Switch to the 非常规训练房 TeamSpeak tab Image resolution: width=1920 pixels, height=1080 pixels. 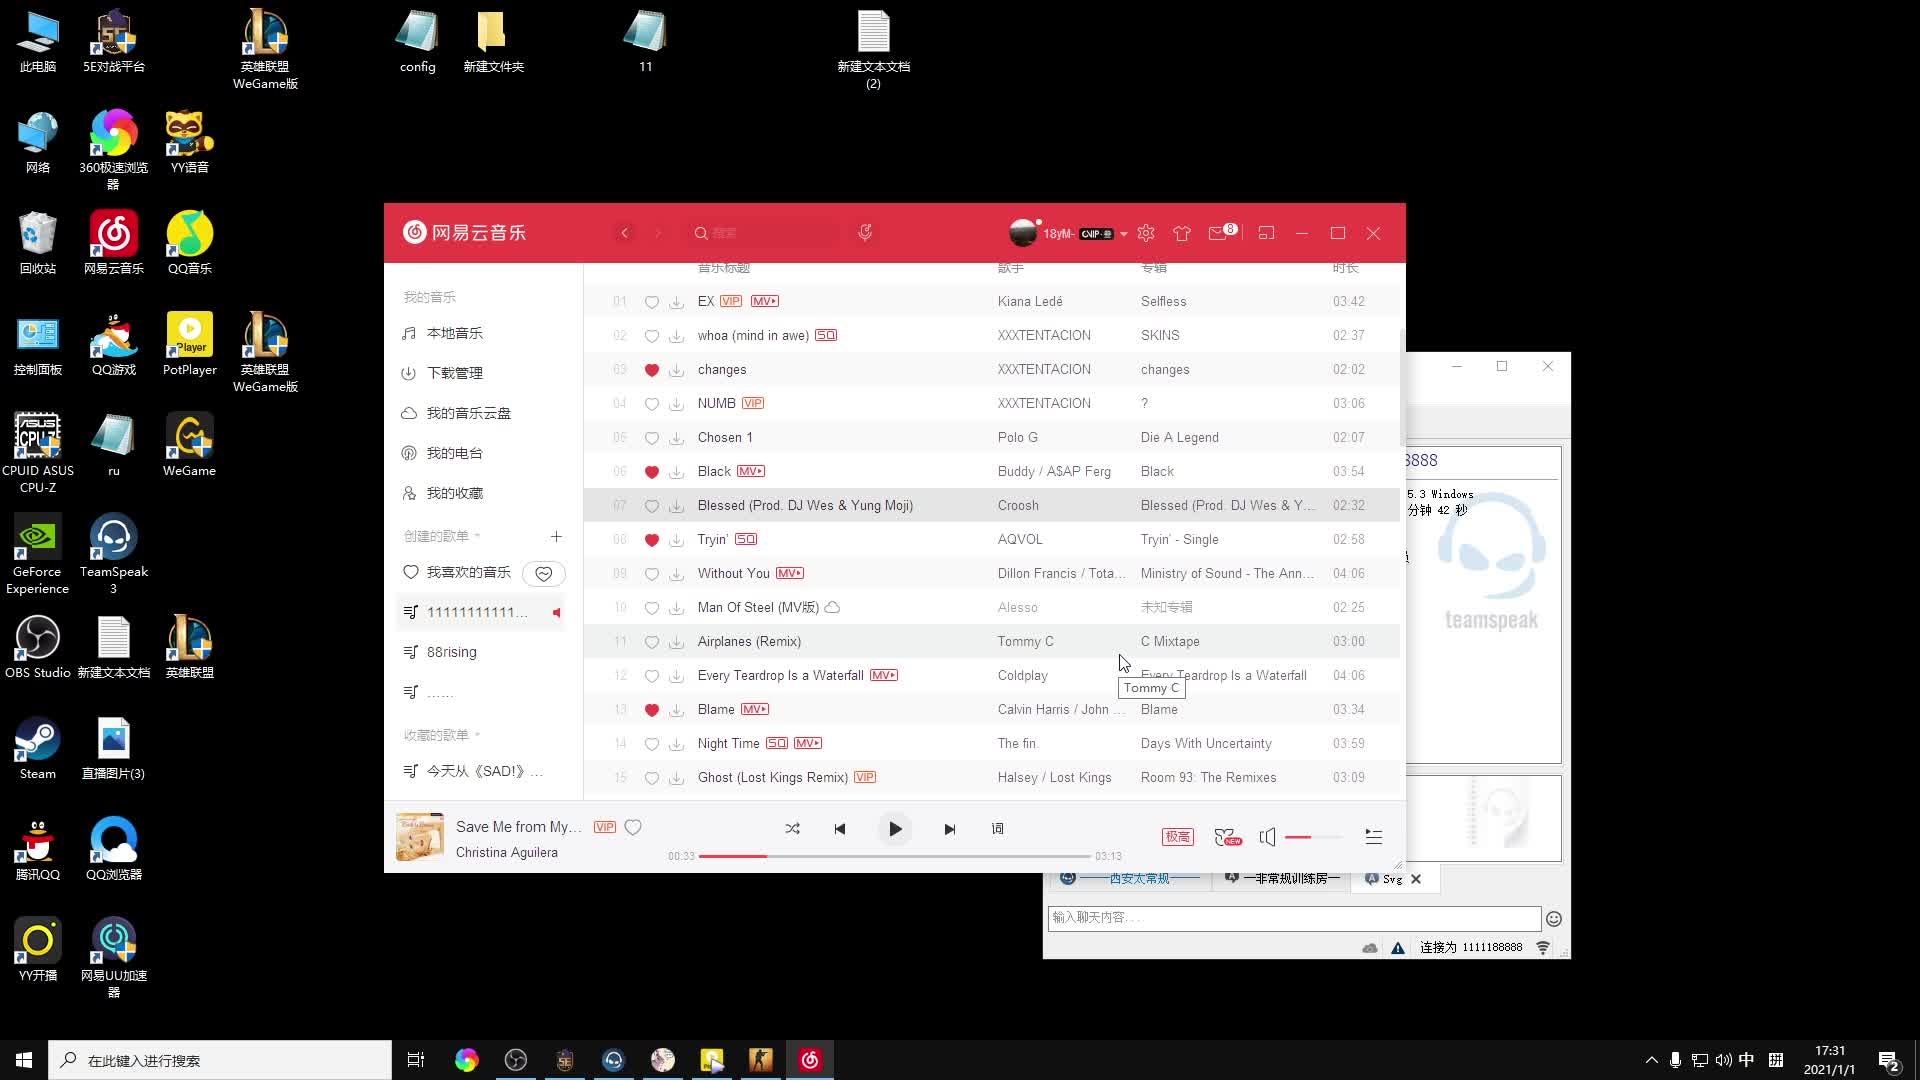coord(1281,878)
